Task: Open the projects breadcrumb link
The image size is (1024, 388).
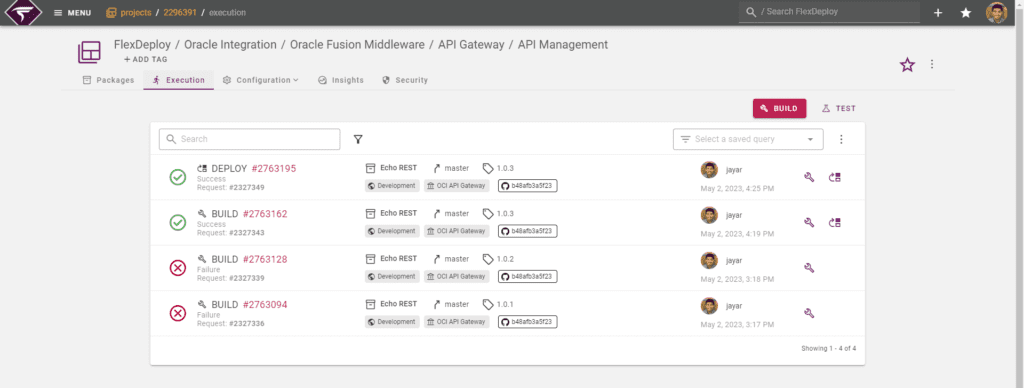Action: (129, 13)
